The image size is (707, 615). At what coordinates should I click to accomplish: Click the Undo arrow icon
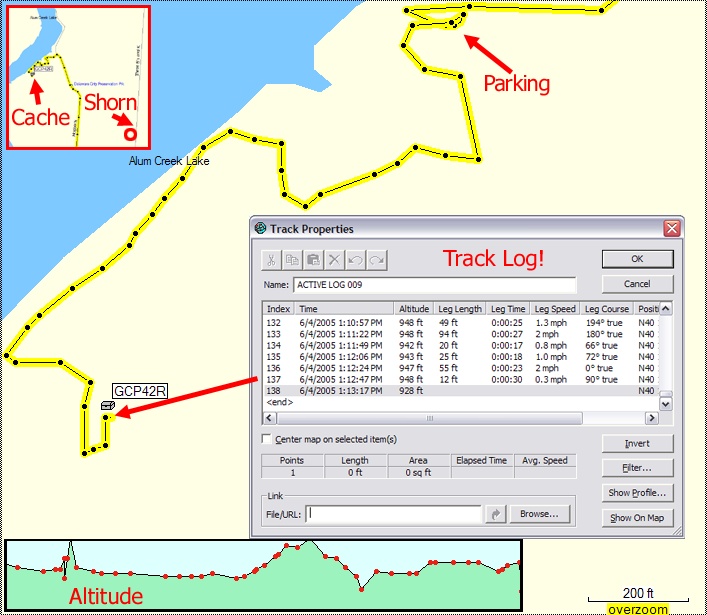click(x=356, y=260)
